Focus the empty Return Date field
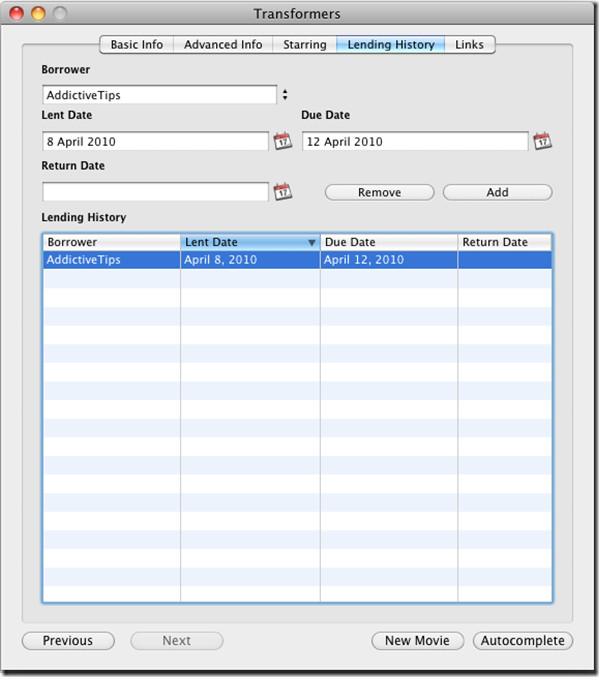599x677 pixels. (155, 192)
